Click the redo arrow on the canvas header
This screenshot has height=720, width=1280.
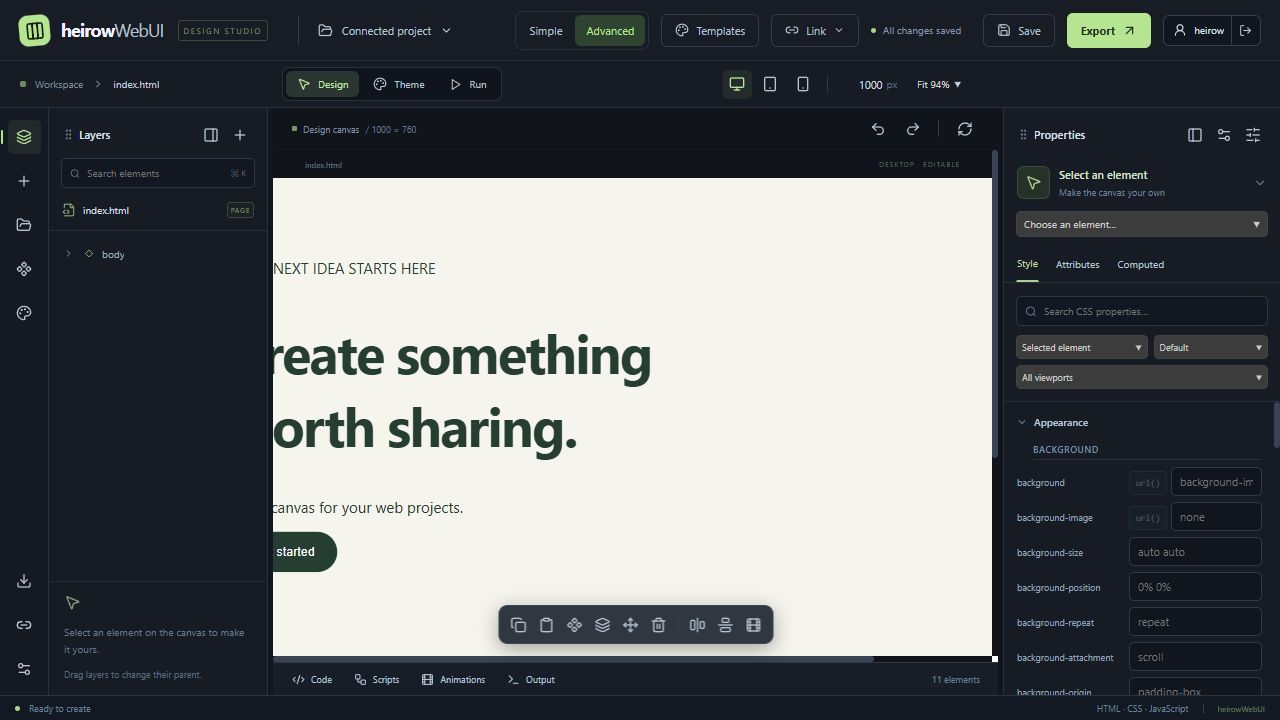tap(913, 129)
